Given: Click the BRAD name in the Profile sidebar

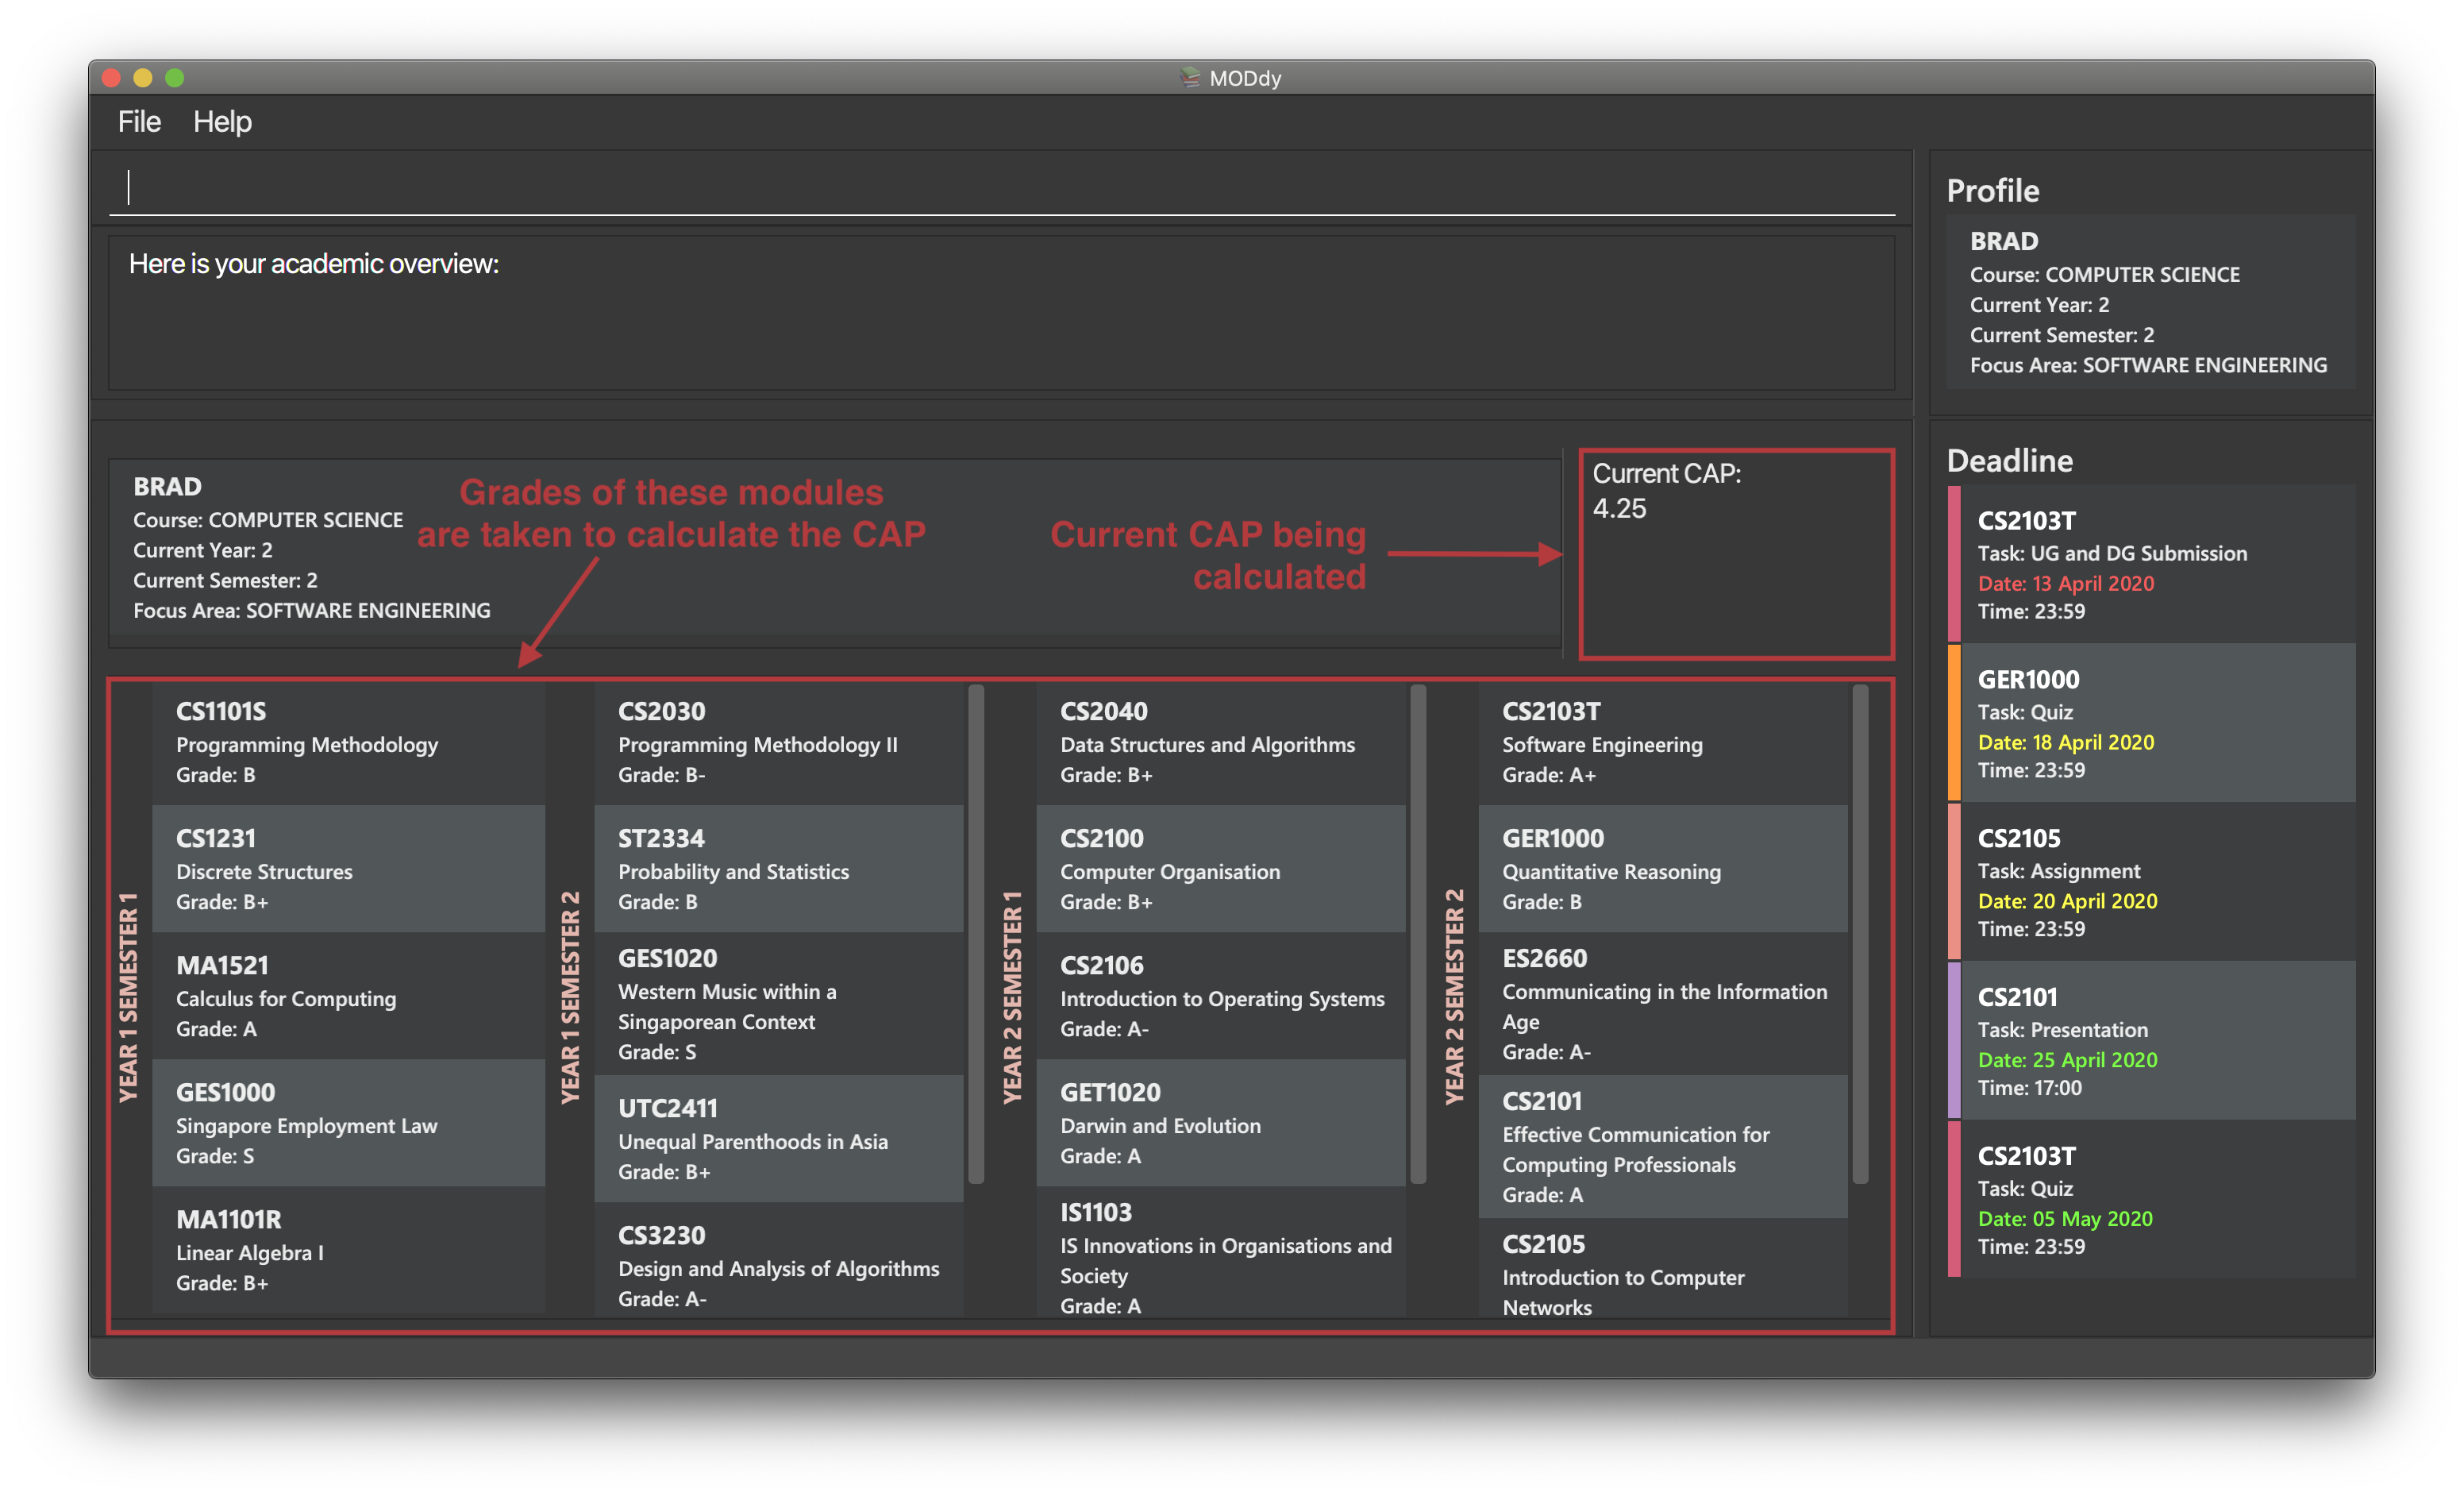Looking at the screenshot, I should click(2004, 241).
